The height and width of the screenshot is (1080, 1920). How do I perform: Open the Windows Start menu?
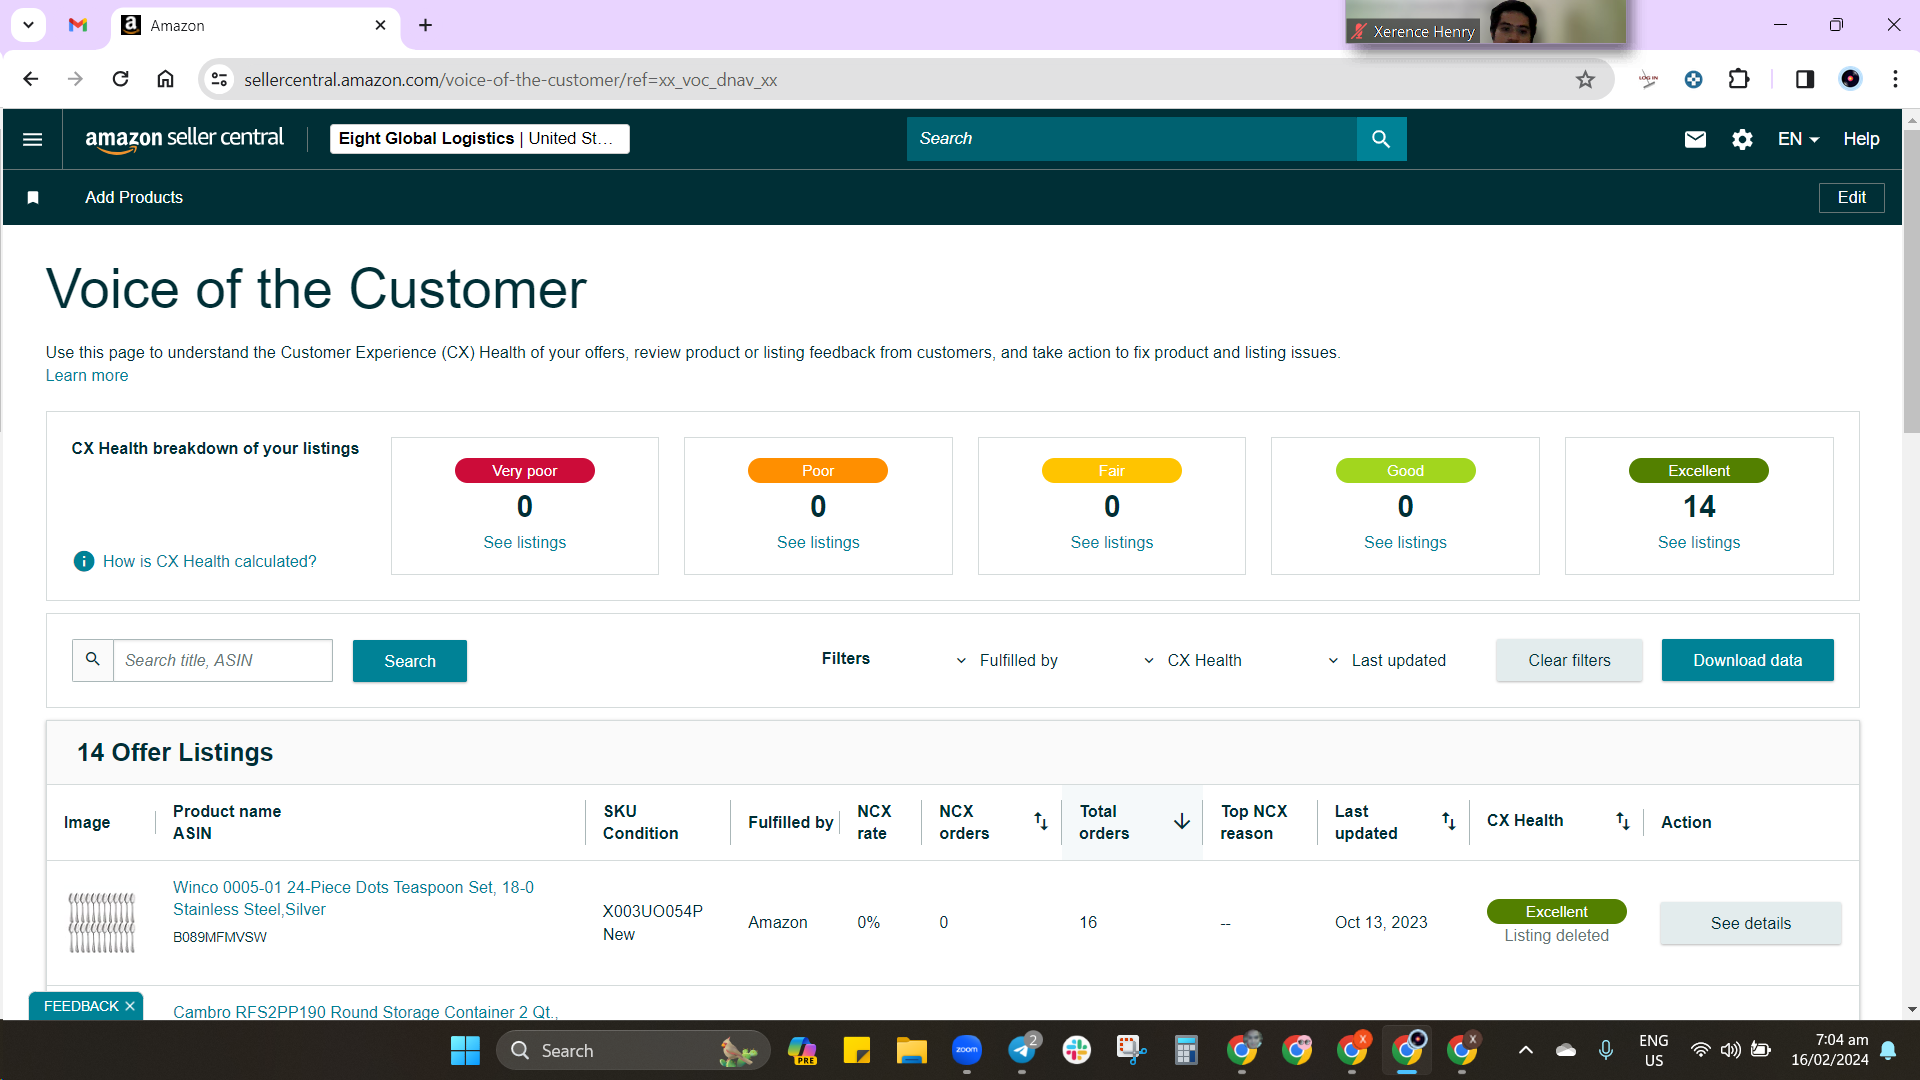pyautogui.click(x=465, y=1050)
